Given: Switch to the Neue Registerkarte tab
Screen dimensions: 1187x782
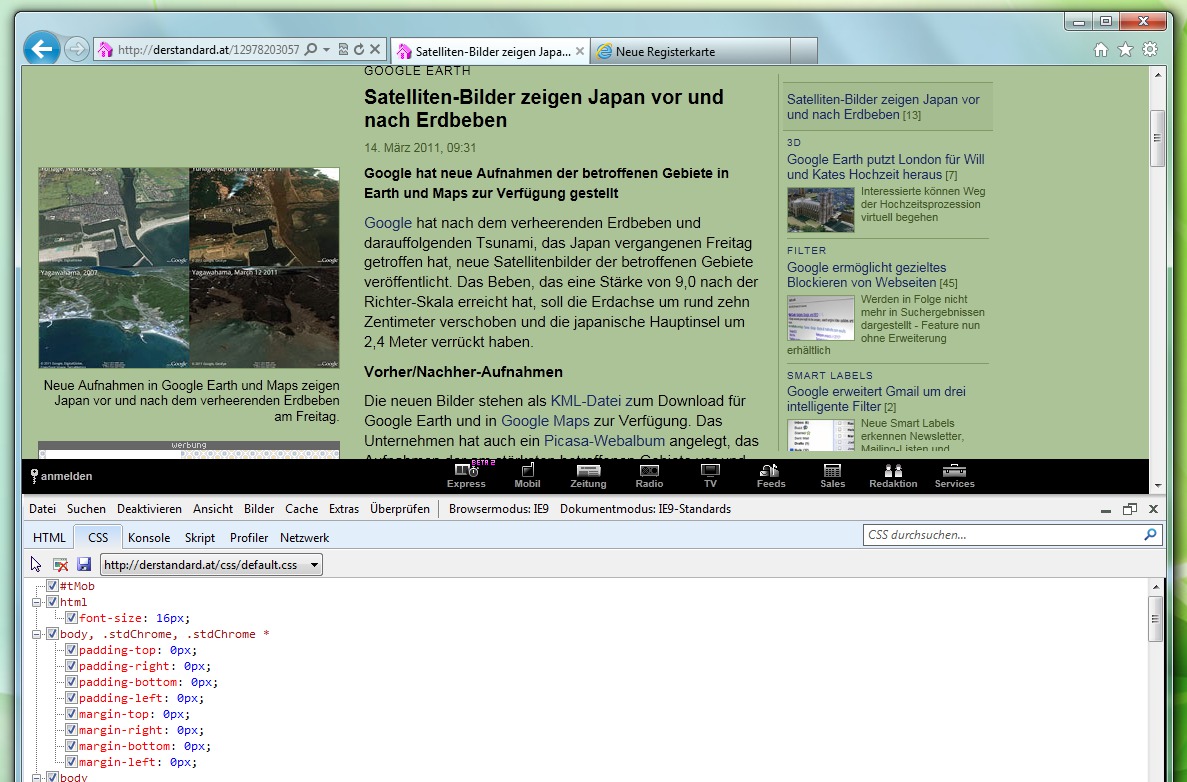Looking at the screenshot, I should 690,51.
